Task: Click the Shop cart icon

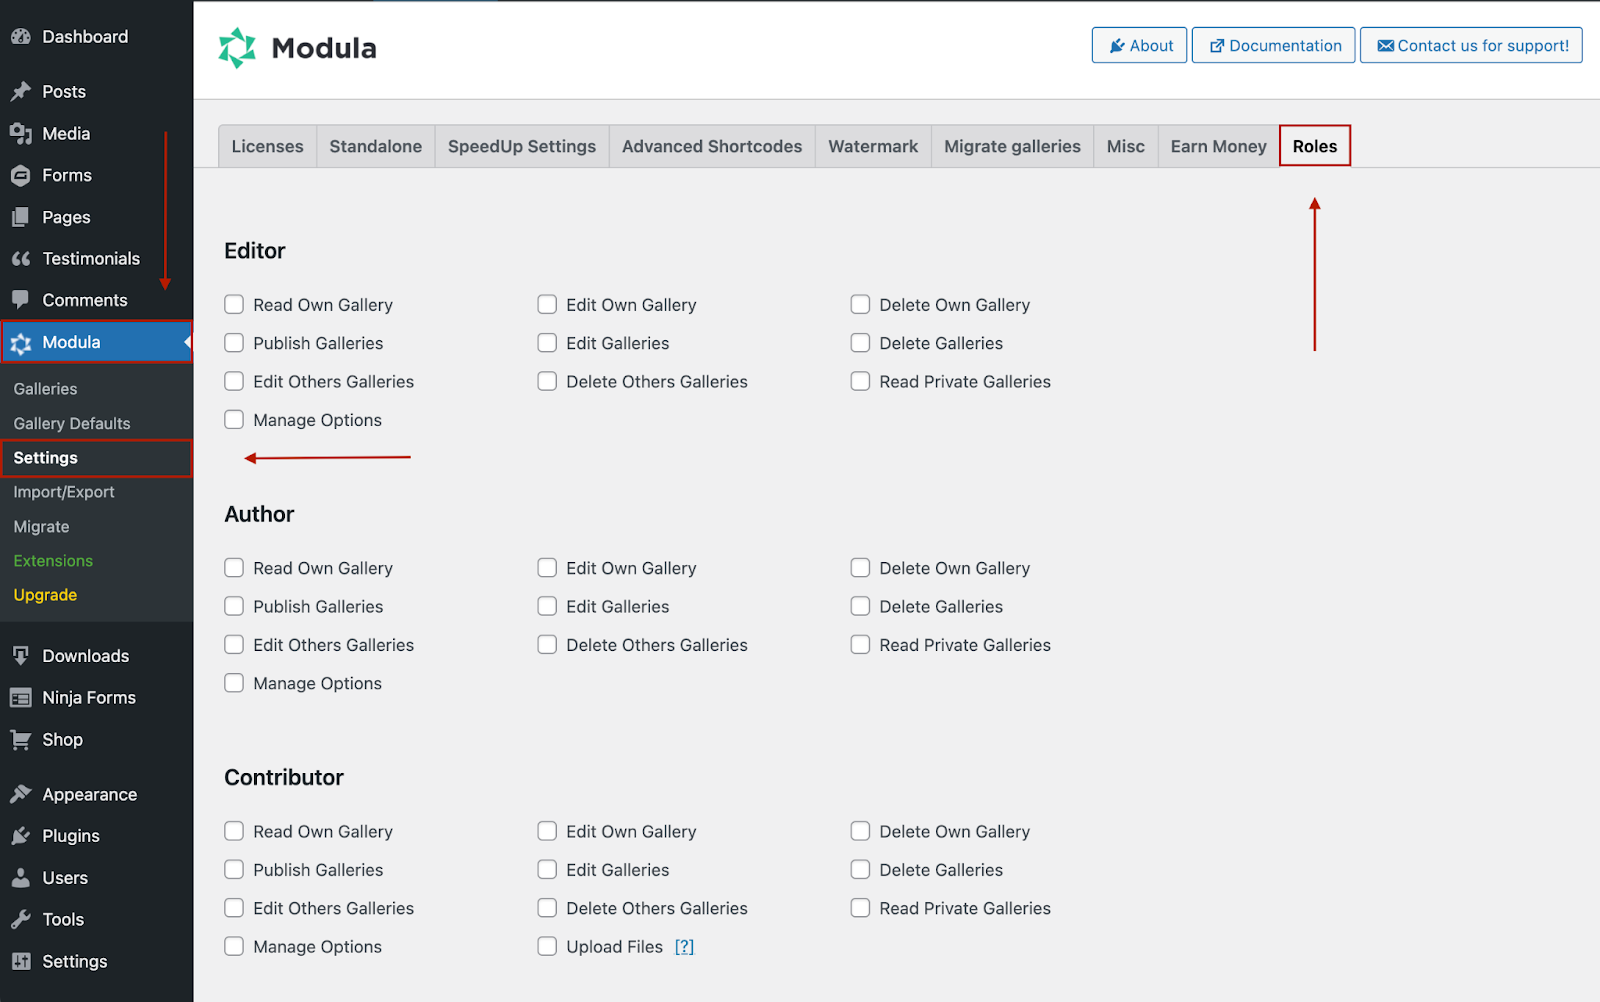Action: [x=21, y=740]
